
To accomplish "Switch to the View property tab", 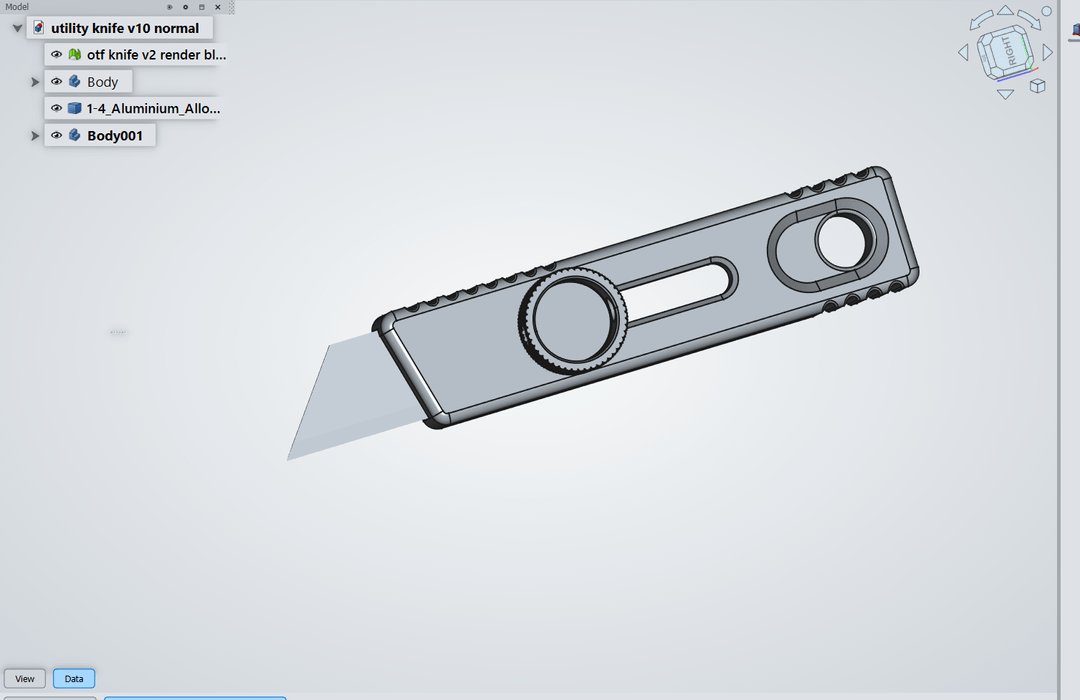I will (x=25, y=679).
